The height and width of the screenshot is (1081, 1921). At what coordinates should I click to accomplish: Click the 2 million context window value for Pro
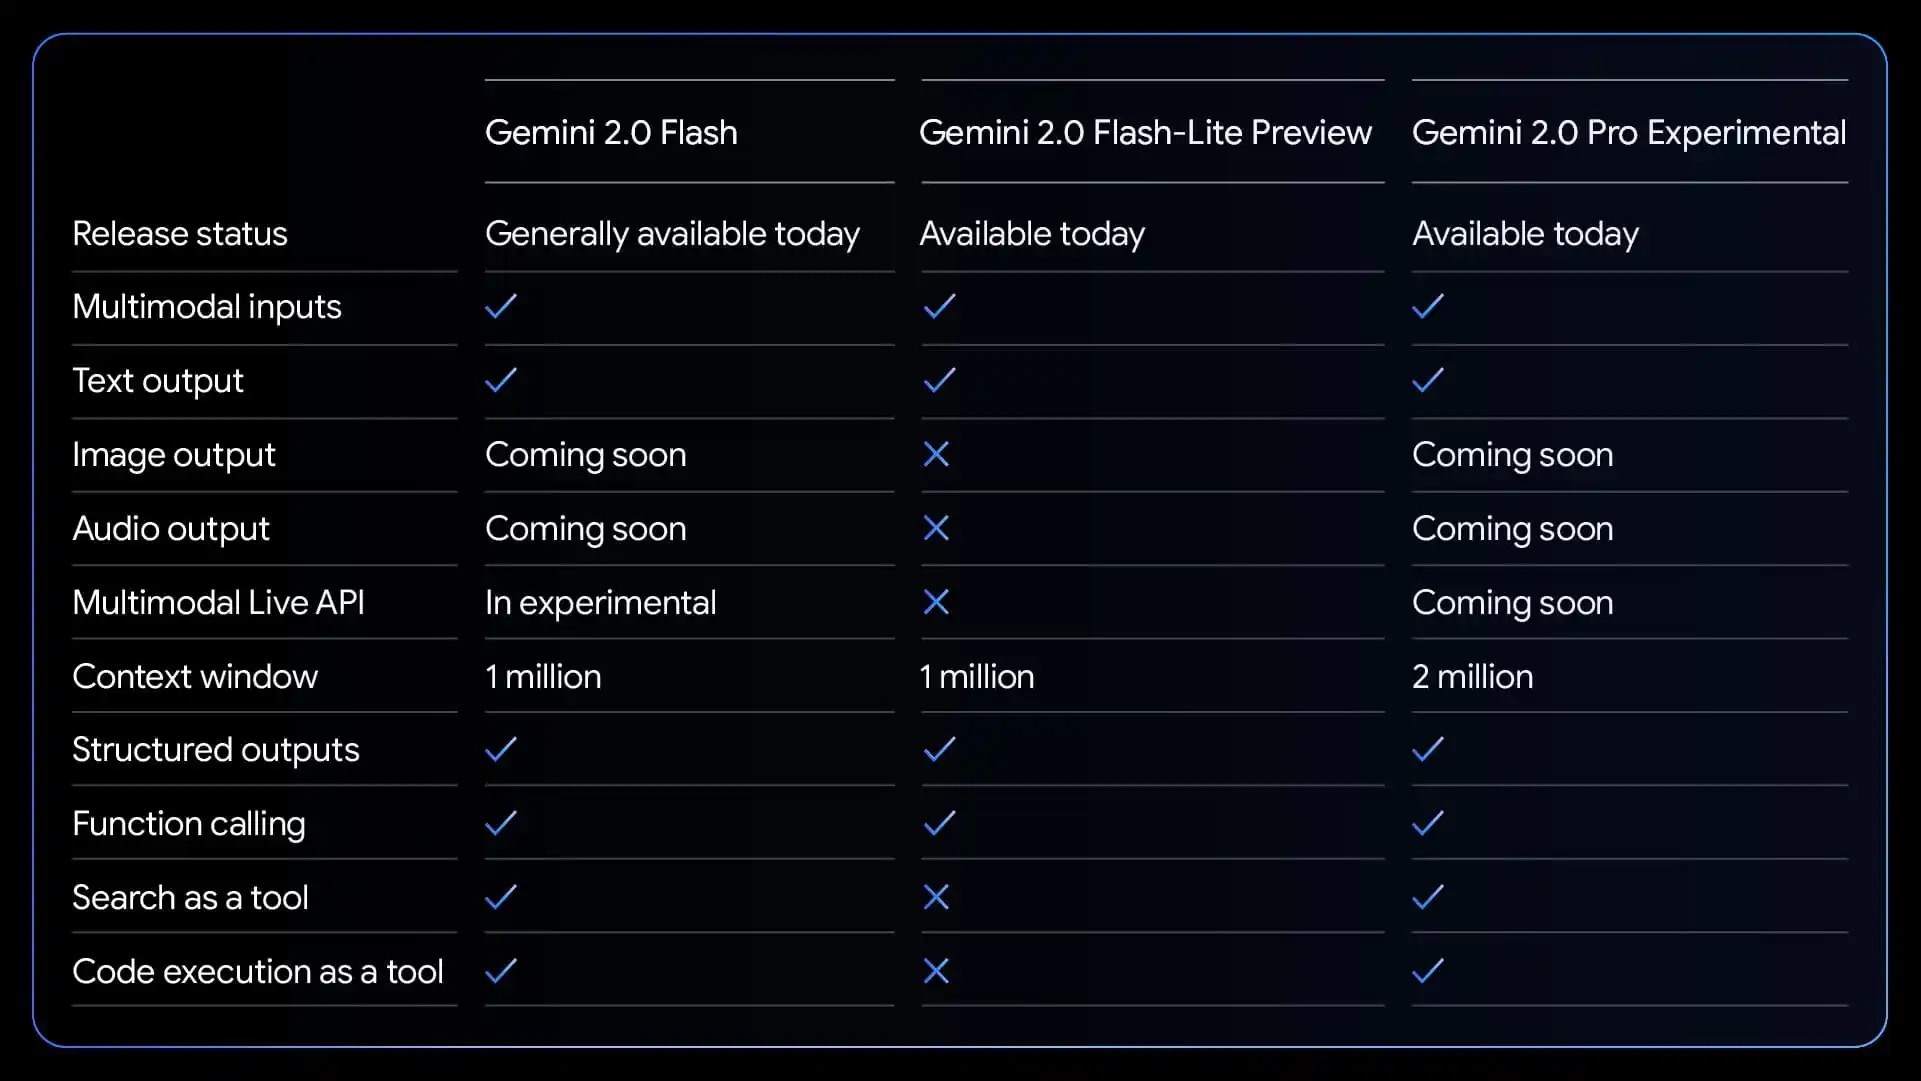(x=1471, y=676)
